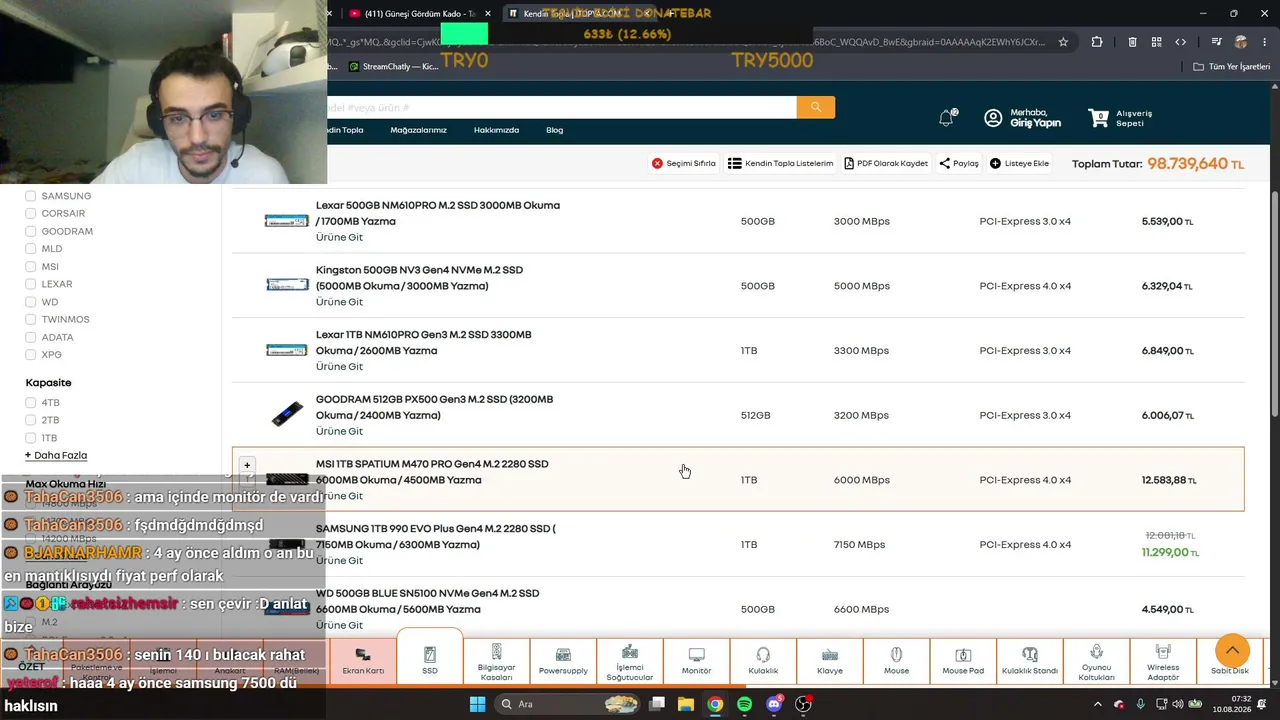
Task: Expand more capacity options with Daha Fazla
Action: point(56,455)
